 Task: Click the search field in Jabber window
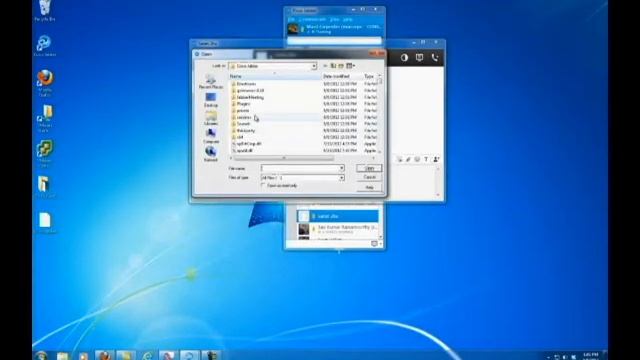point(334,40)
